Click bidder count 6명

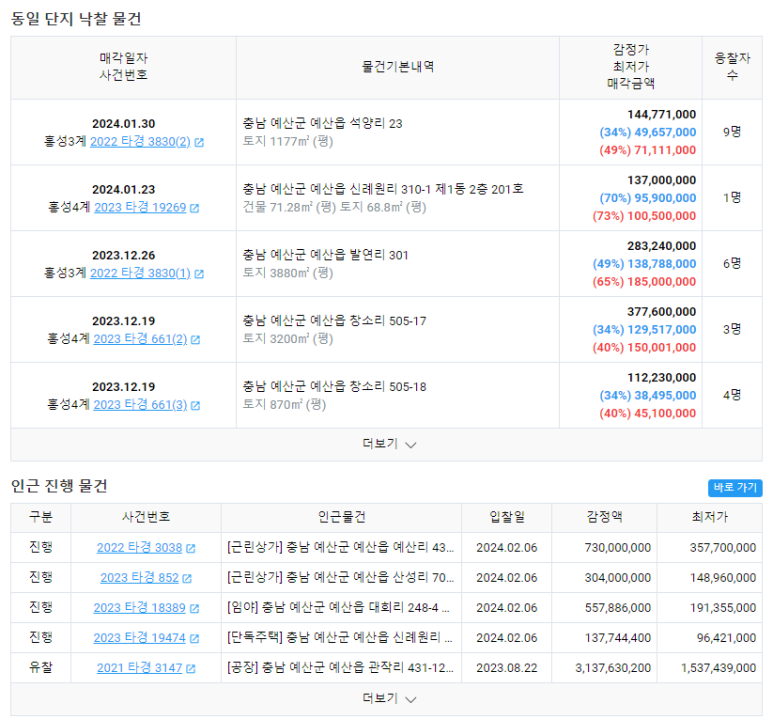click(x=732, y=263)
